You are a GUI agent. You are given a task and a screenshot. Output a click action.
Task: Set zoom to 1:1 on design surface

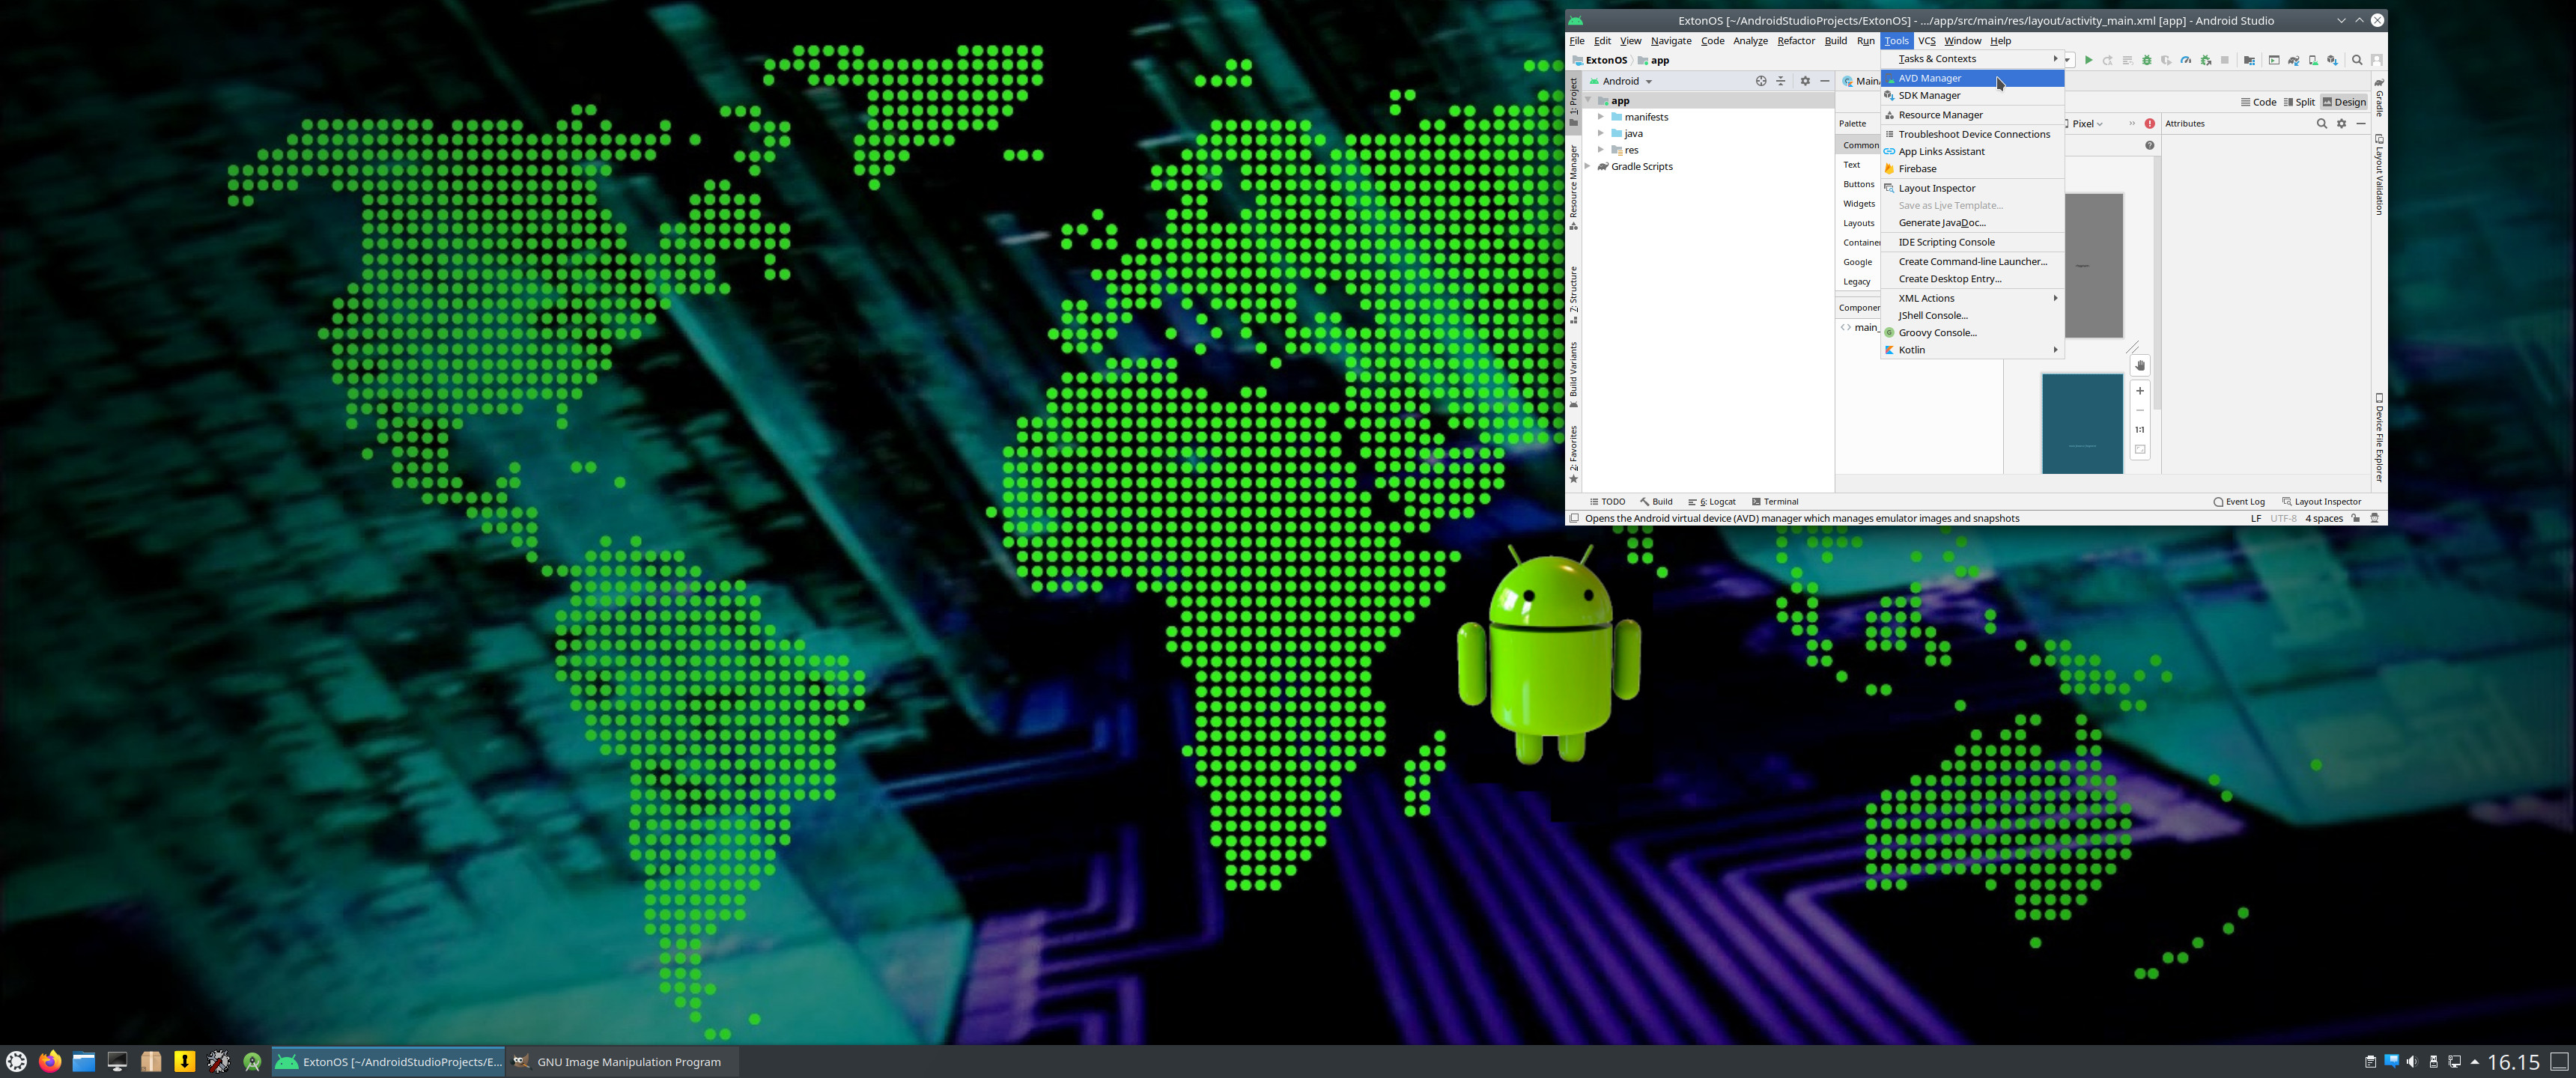point(2140,430)
